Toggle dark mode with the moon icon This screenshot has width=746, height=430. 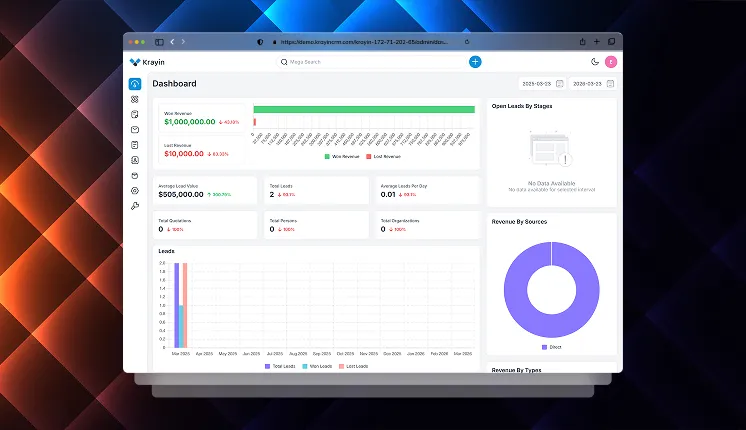(x=595, y=62)
